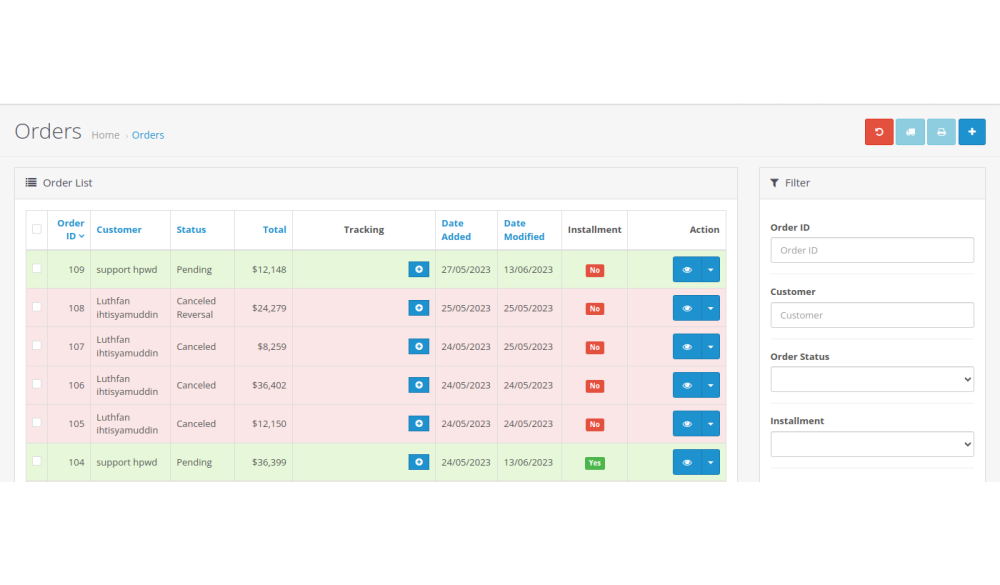Go to Home breadcrumb

point(105,135)
